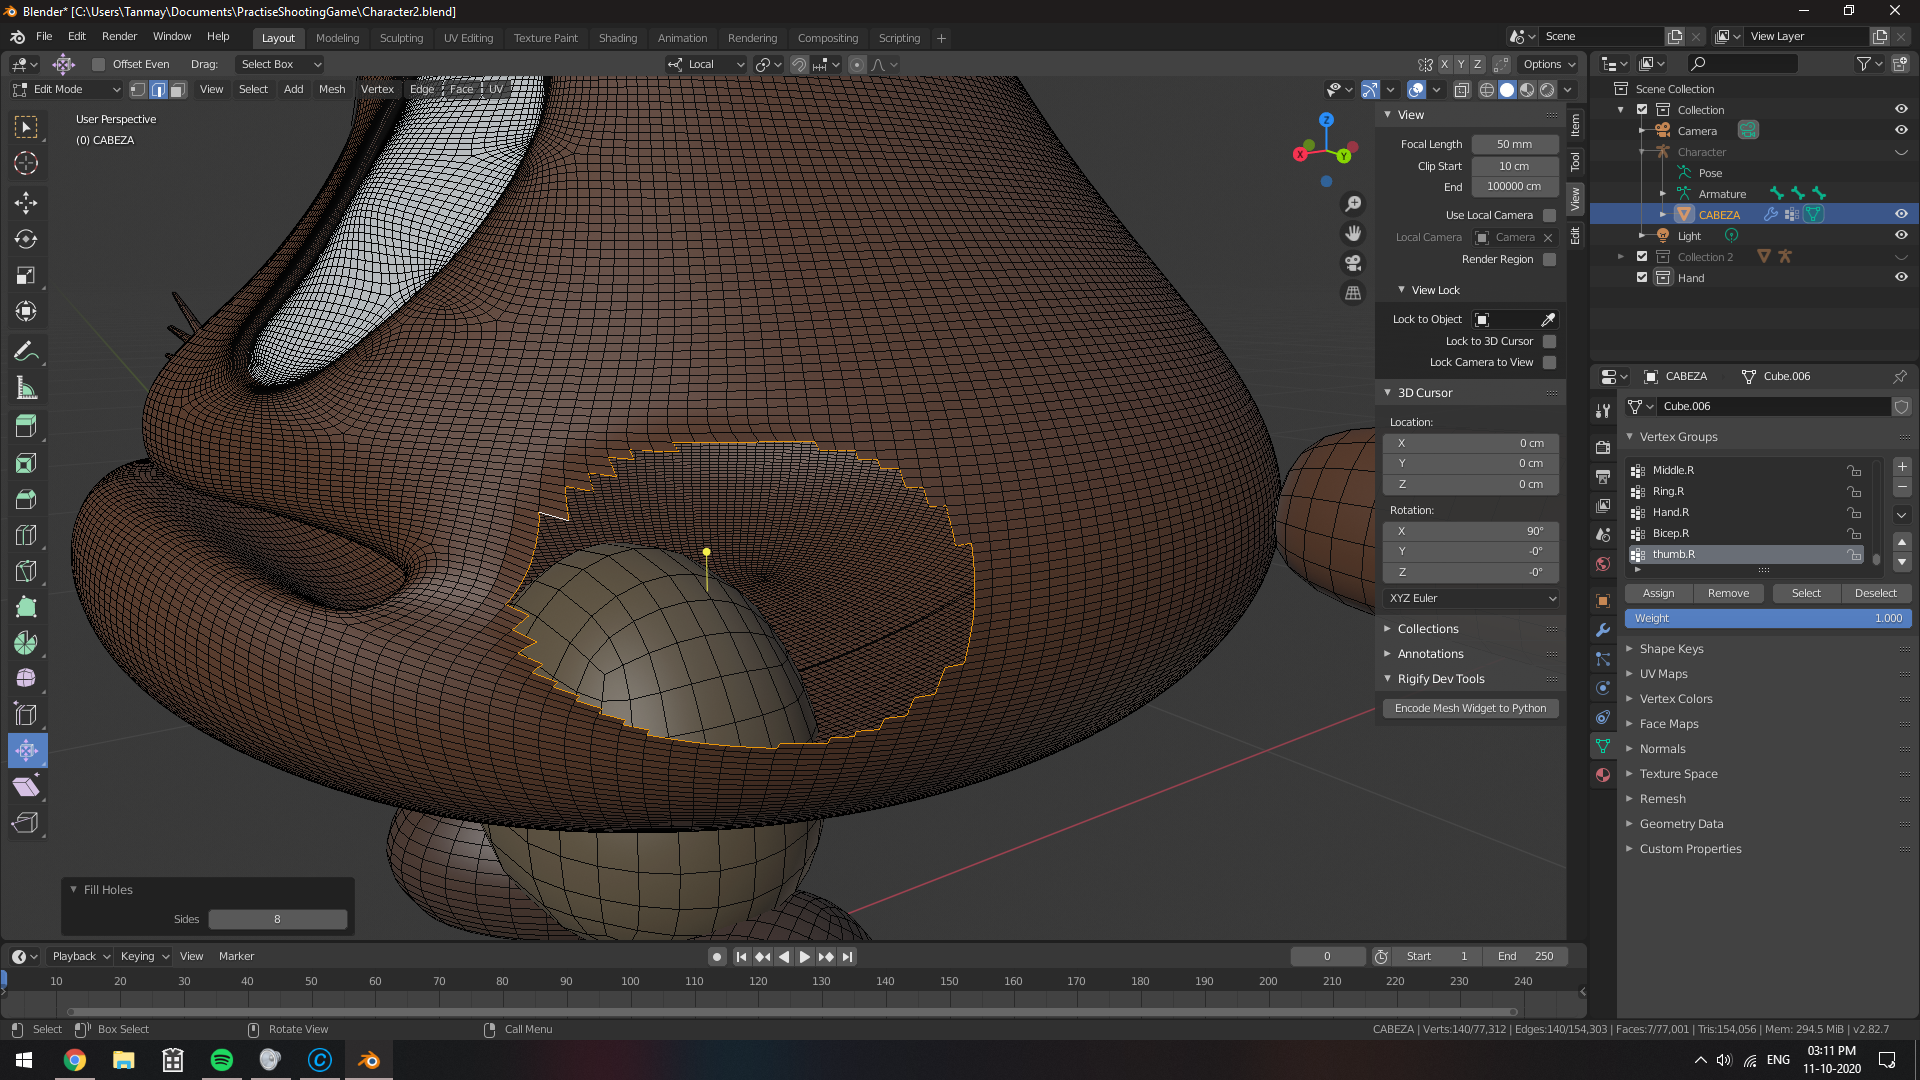
Task: Select the Extrude Region tool
Action: tap(26, 427)
